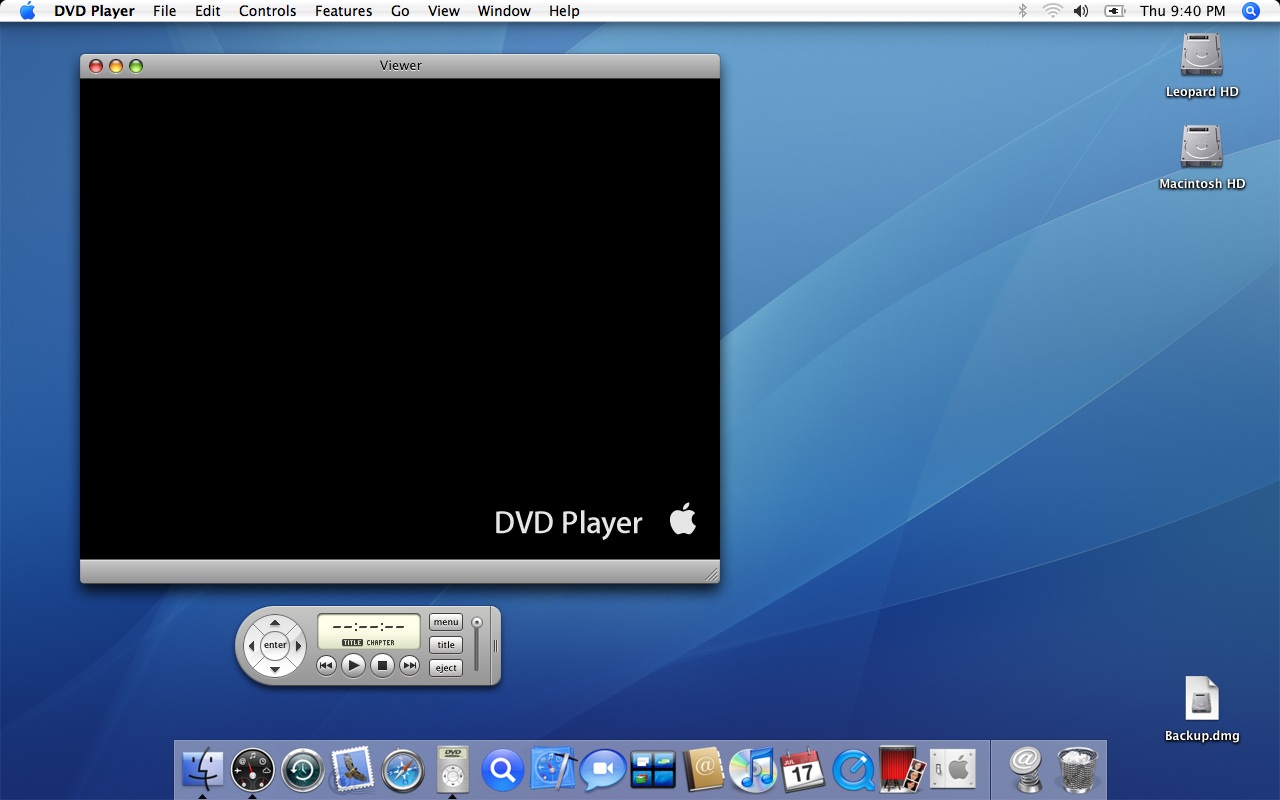Image resolution: width=1280 pixels, height=800 pixels.
Task: Click the battery status icon in menu bar
Action: tap(1115, 11)
